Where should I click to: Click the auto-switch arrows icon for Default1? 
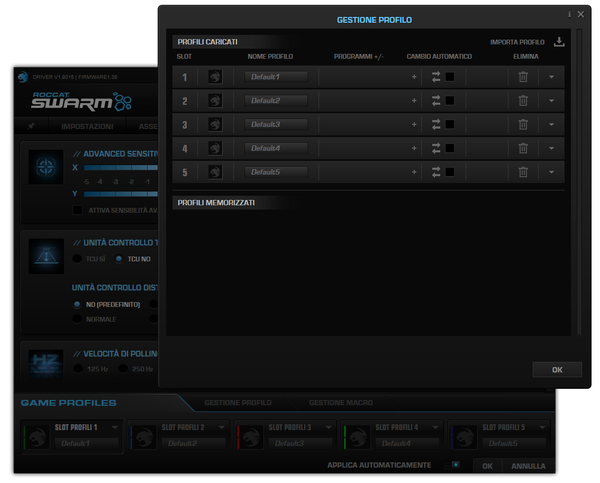tap(436, 77)
